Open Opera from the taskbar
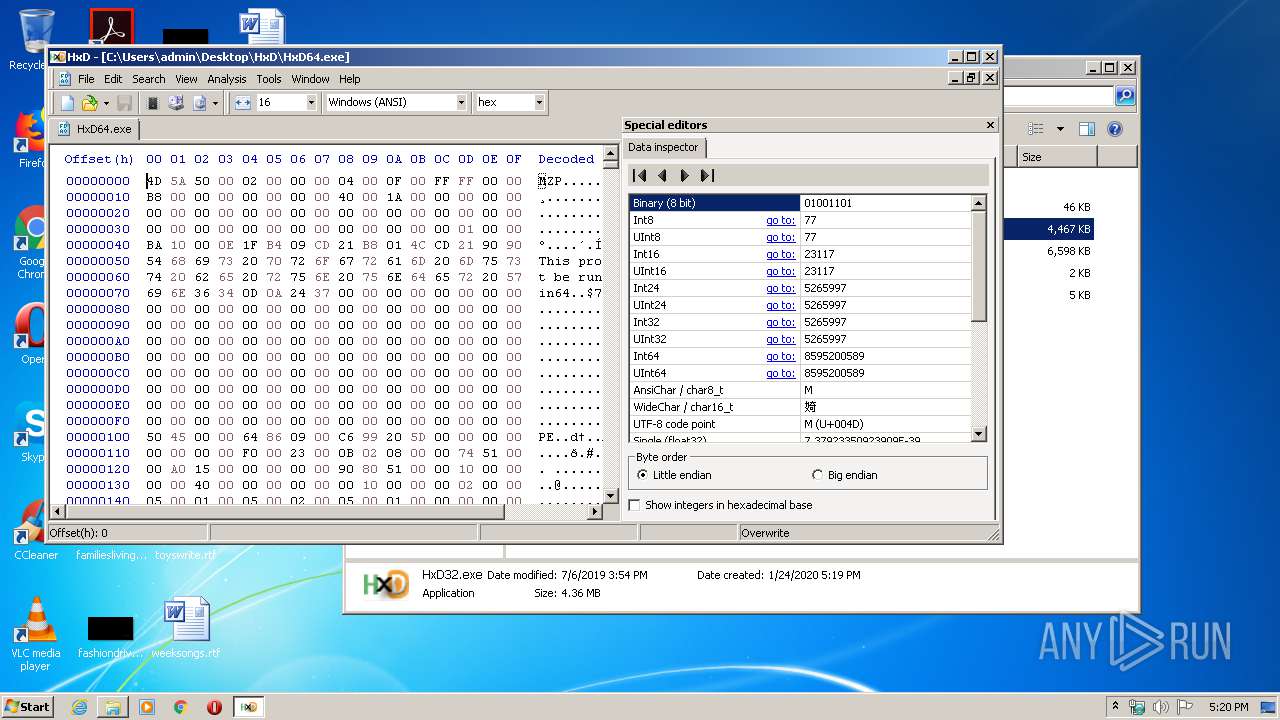Screen dimensions: 1280x720 click(x=214, y=707)
